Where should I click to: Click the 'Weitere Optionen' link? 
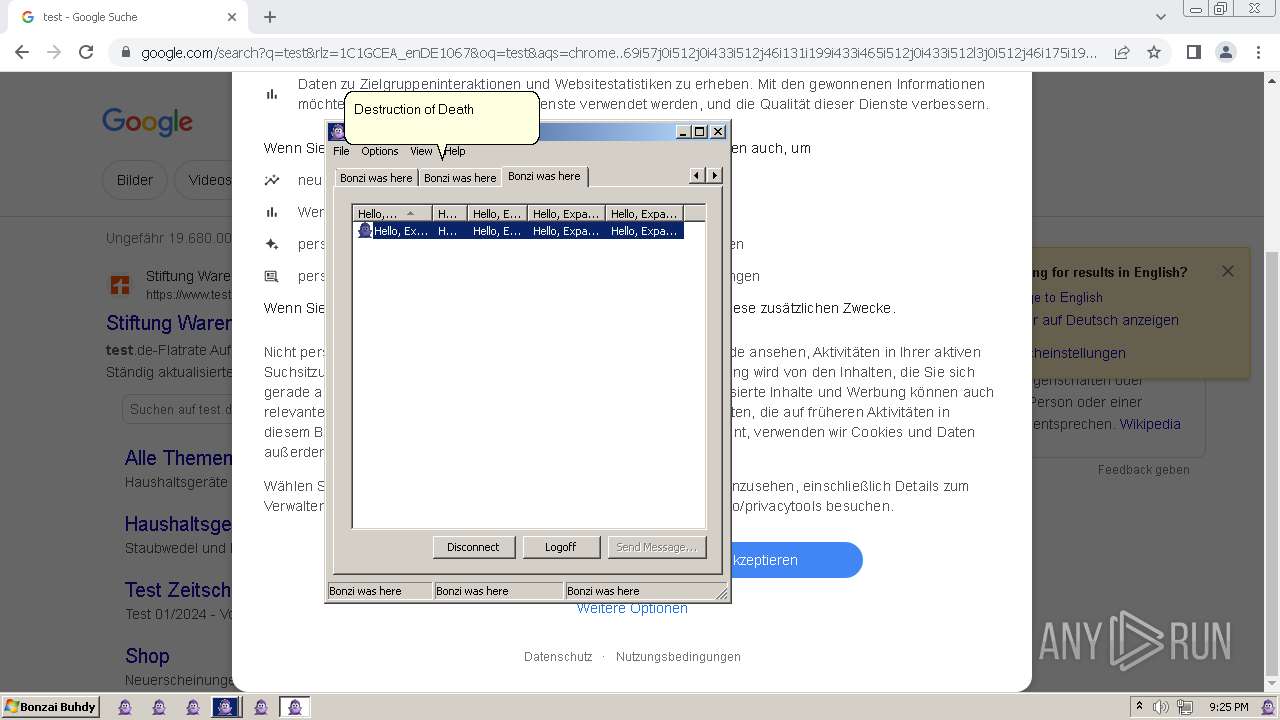pos(632,608)
